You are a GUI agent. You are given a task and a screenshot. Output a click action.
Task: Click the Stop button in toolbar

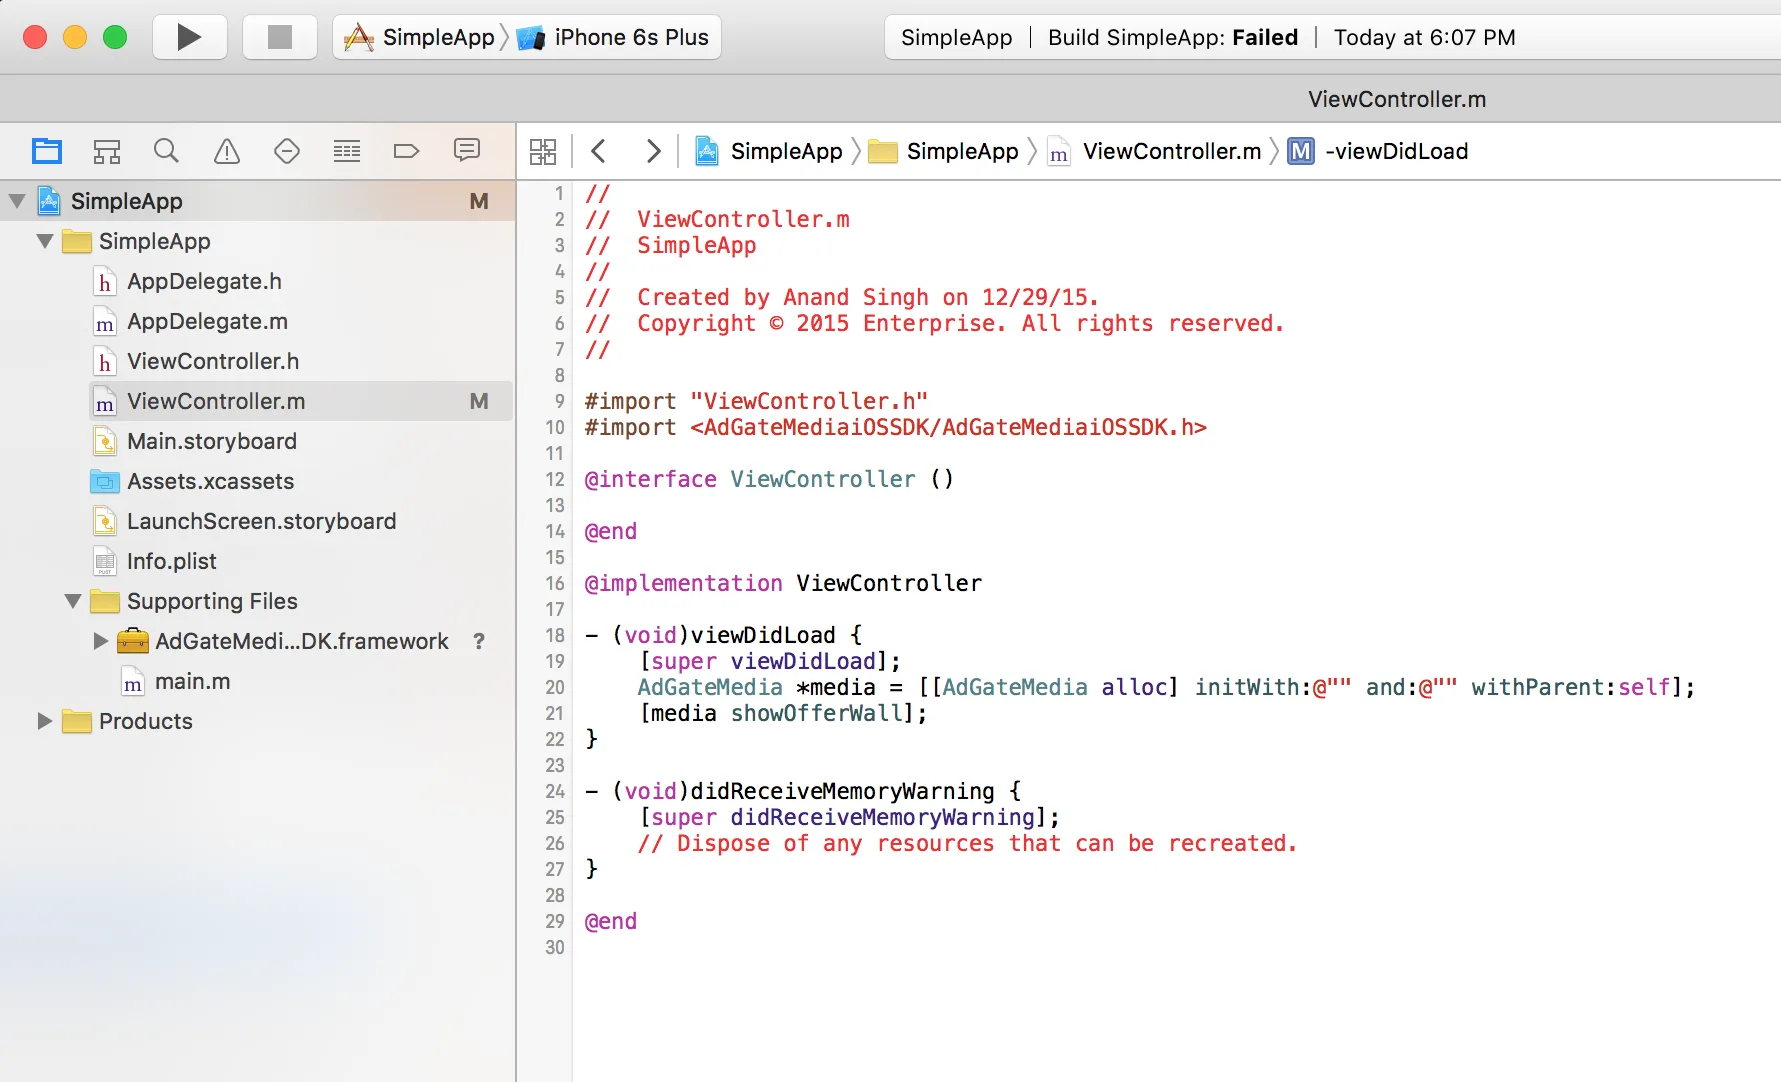pos(280,38)
